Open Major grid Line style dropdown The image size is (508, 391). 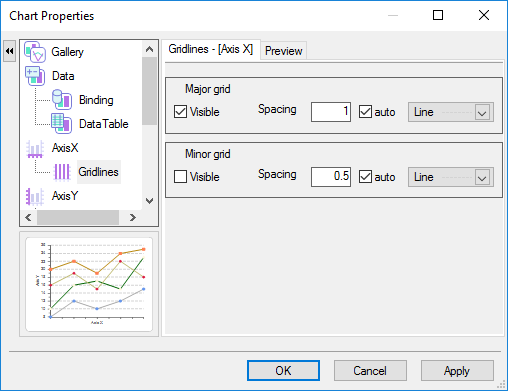[451, 112]
